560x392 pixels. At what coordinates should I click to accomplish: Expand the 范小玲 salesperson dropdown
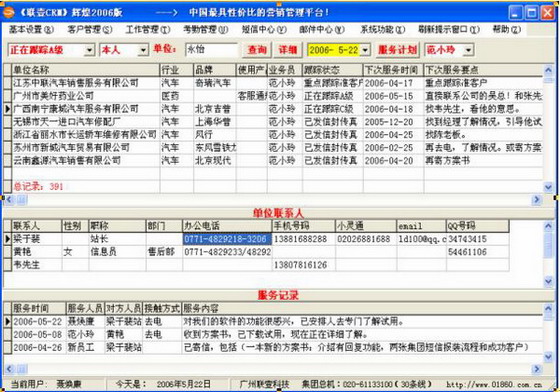click(x=468, y=50)
